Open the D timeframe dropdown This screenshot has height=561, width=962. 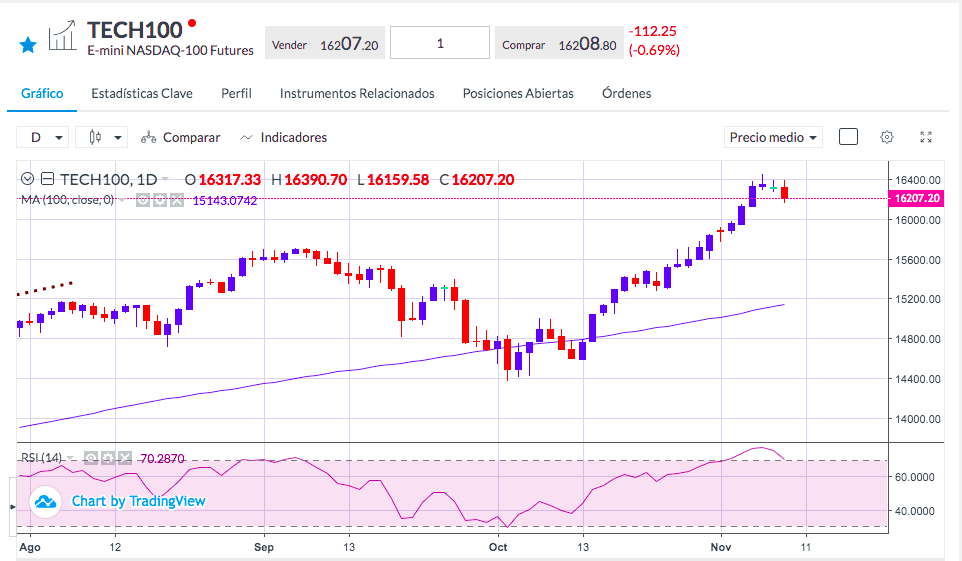(x=42, y=137)
